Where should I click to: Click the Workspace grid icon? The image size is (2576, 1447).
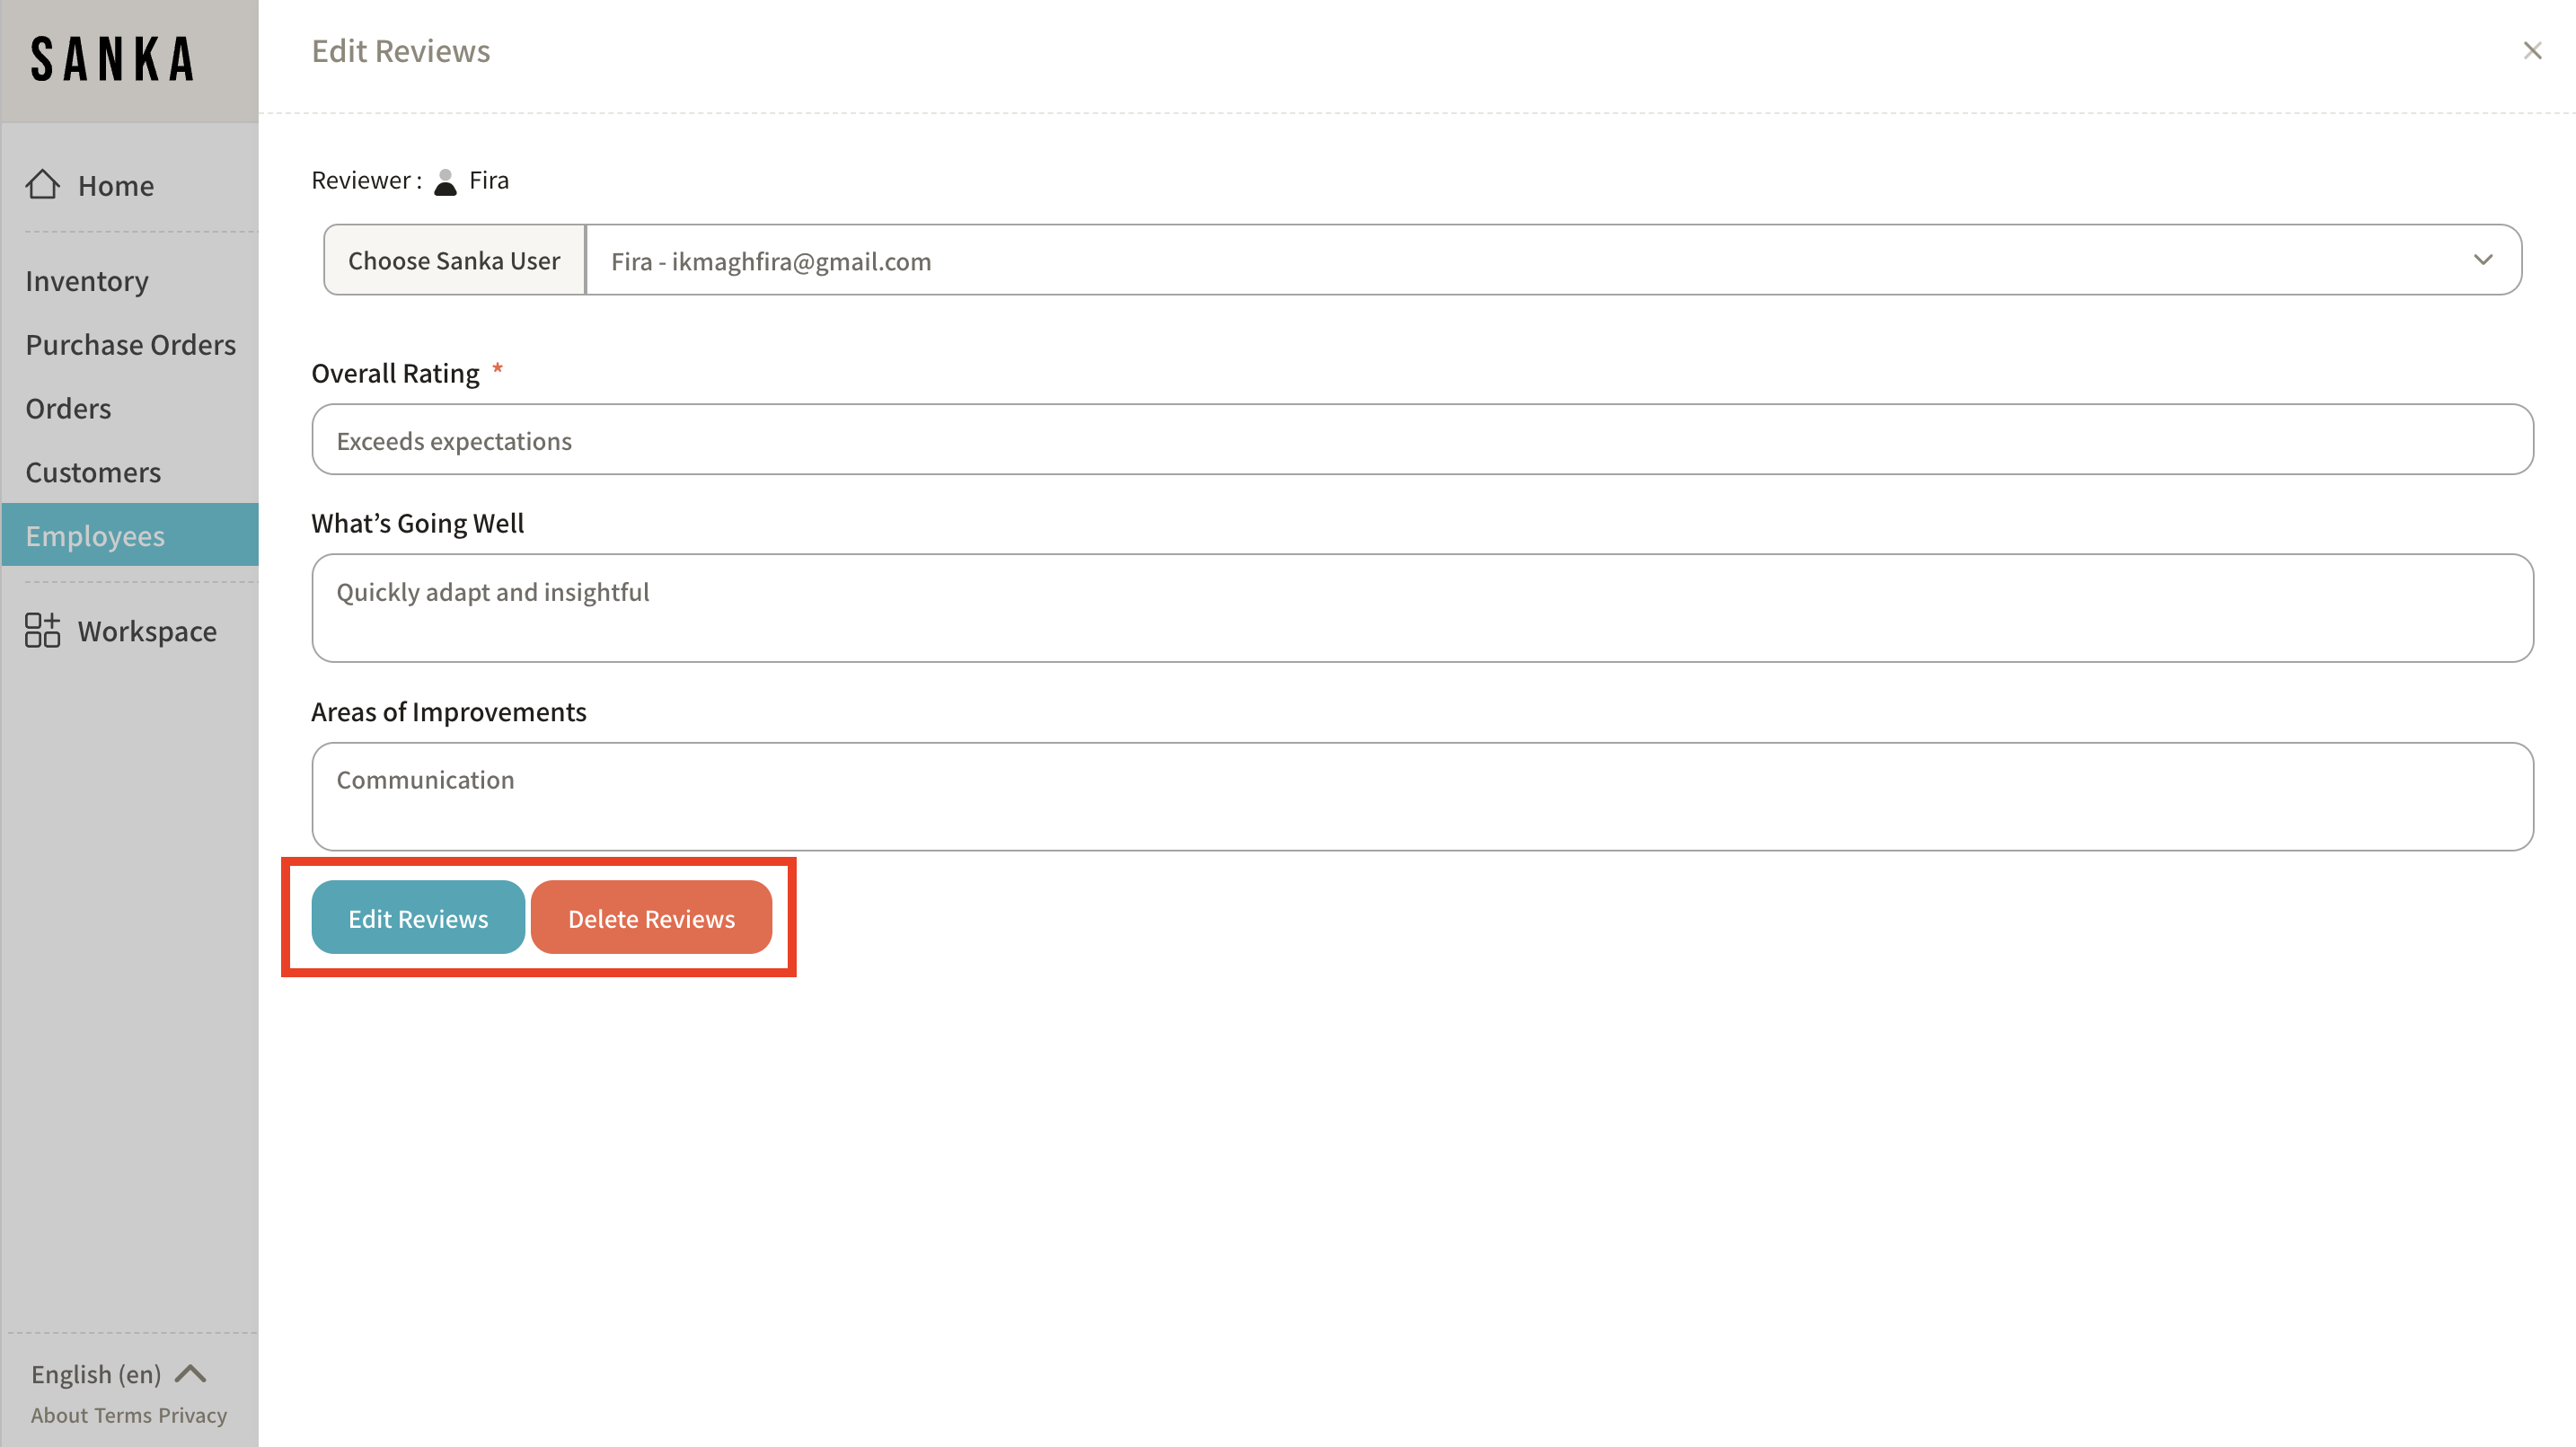tap(42, 631)
